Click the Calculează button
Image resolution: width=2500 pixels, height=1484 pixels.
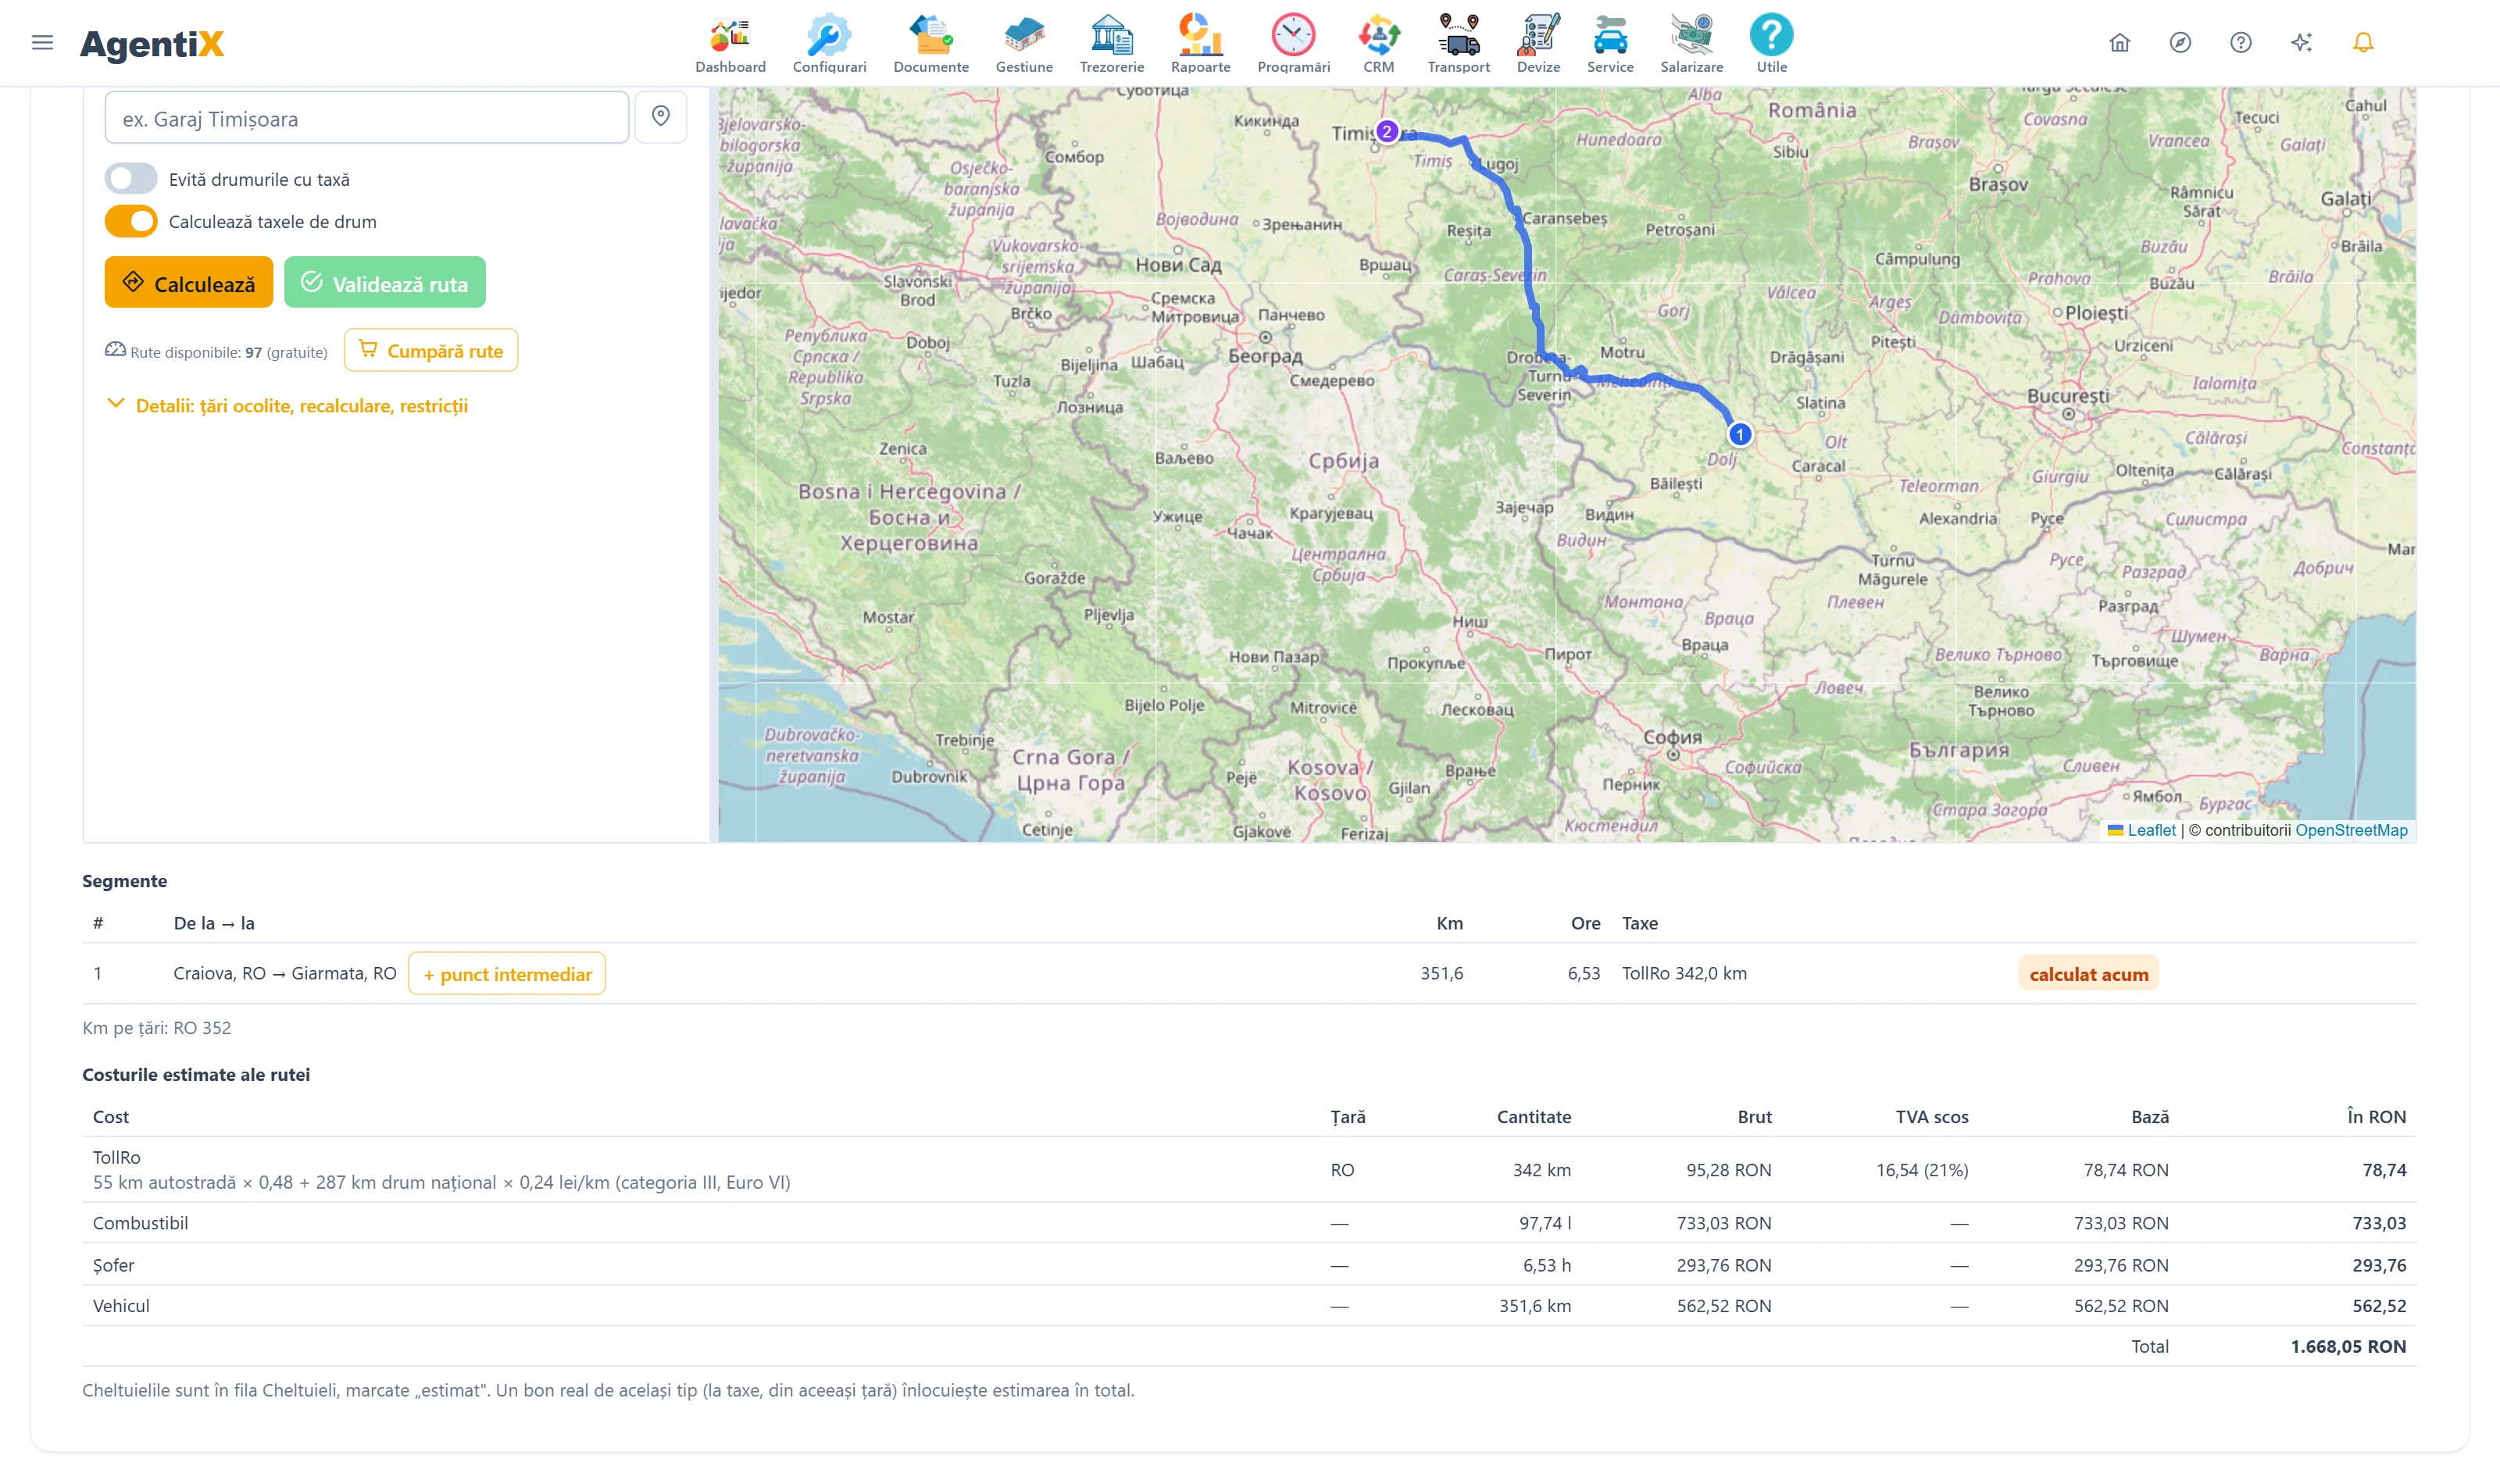[188, 283]
